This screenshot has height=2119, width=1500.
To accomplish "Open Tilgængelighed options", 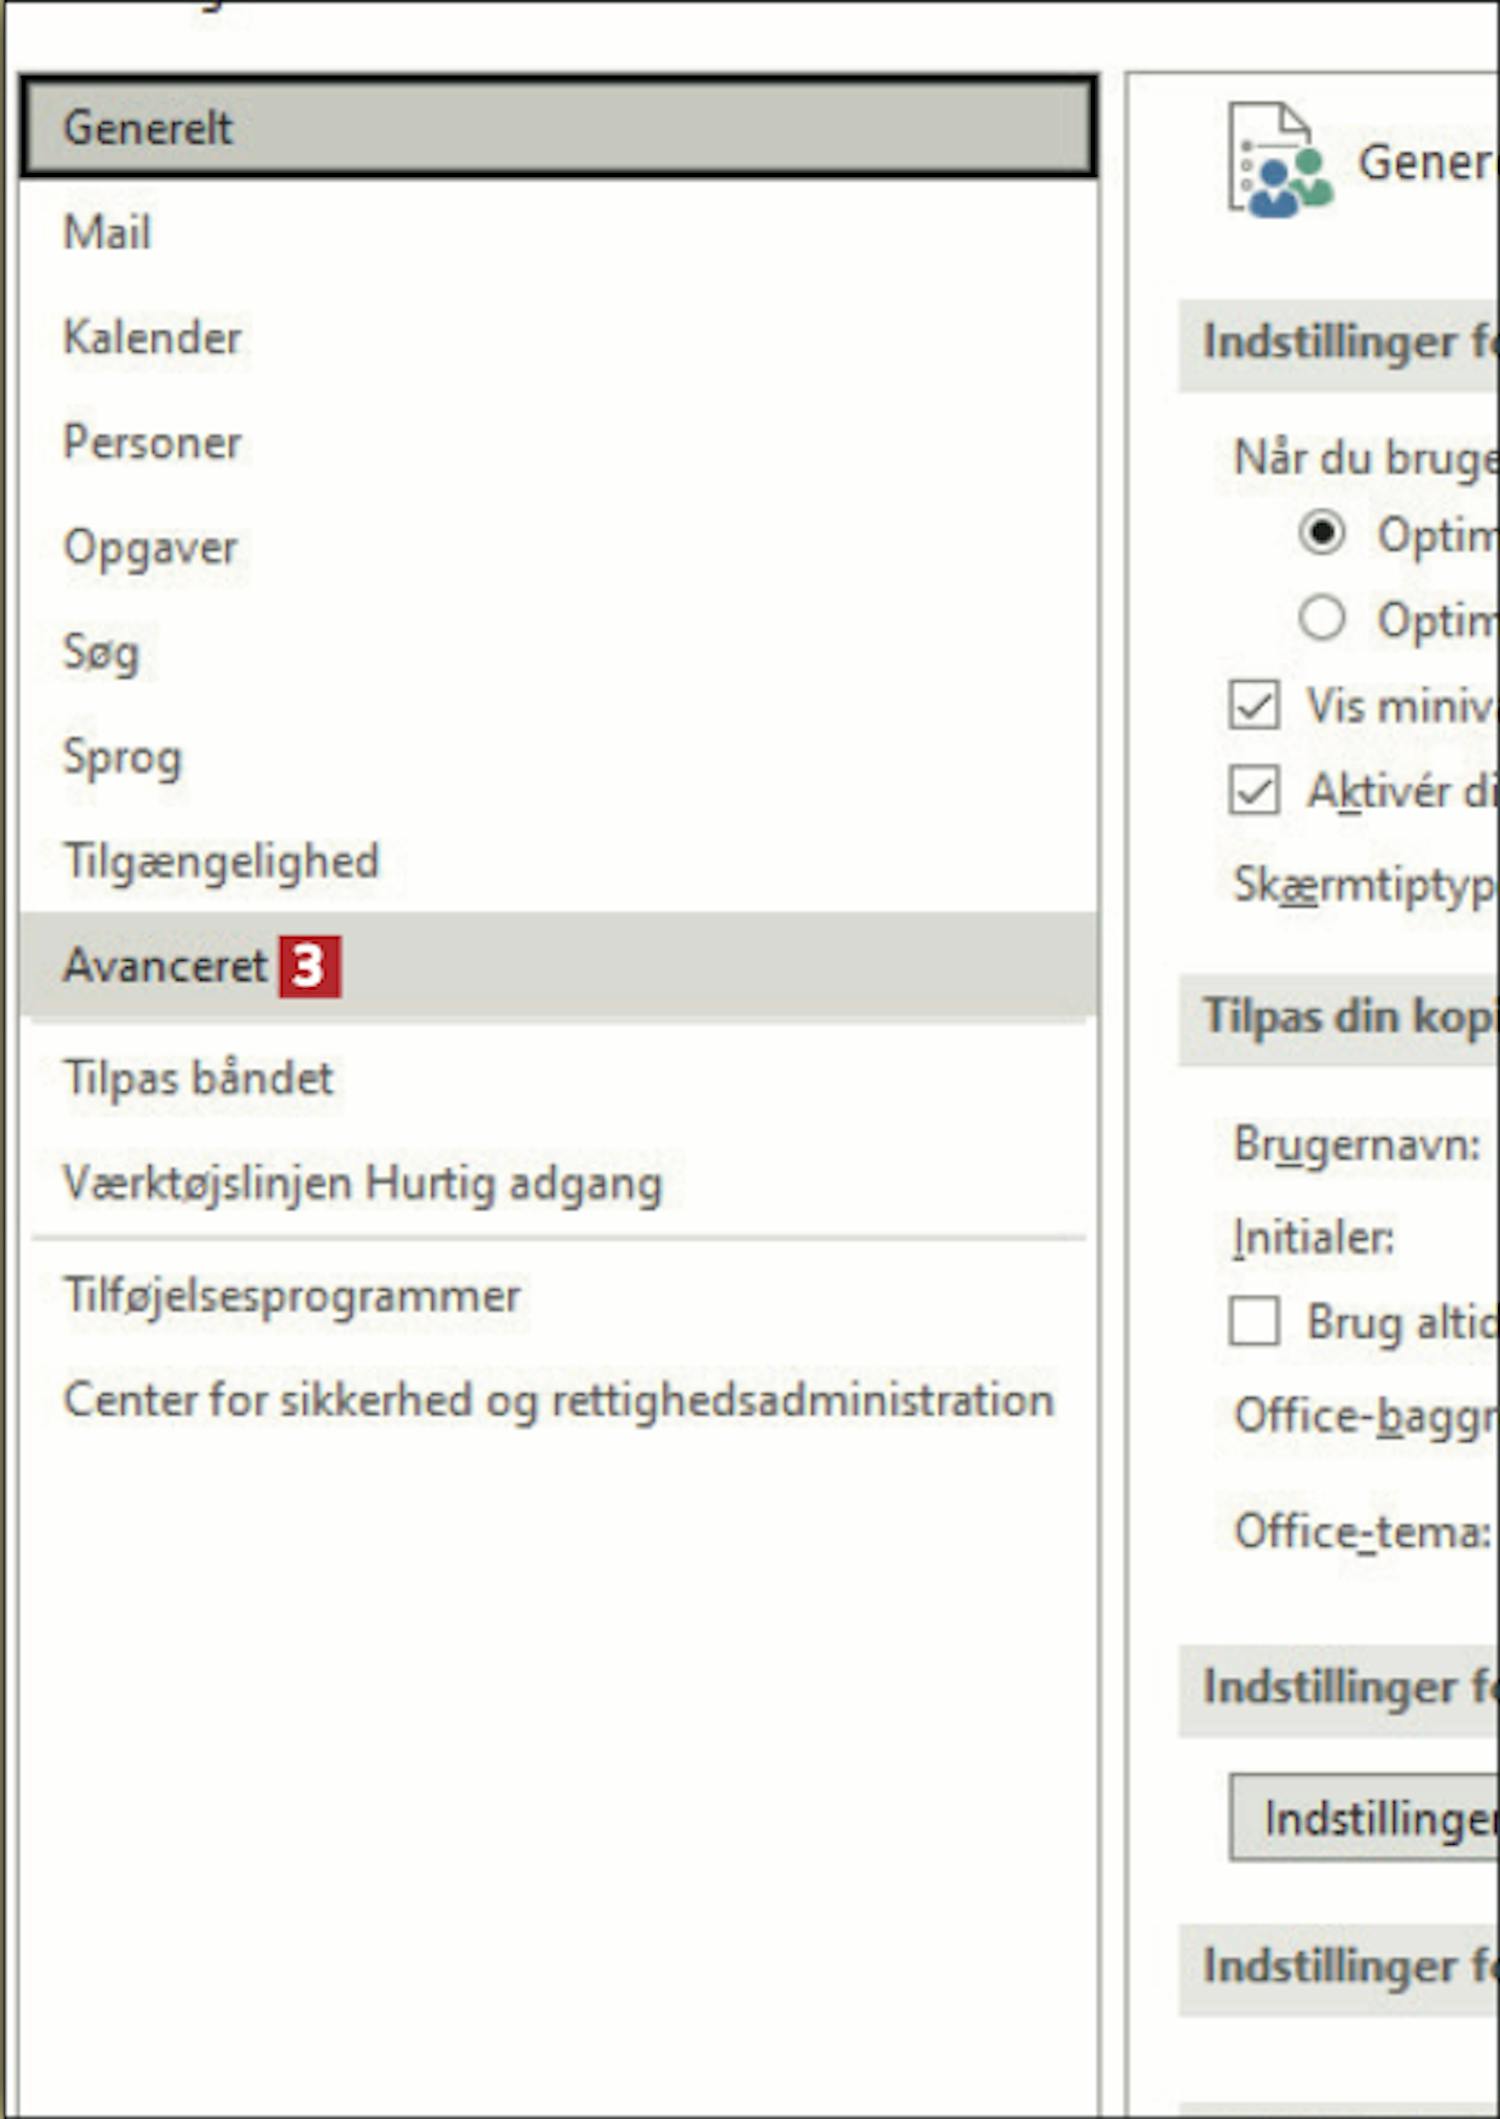I will (x=558, y=861).
